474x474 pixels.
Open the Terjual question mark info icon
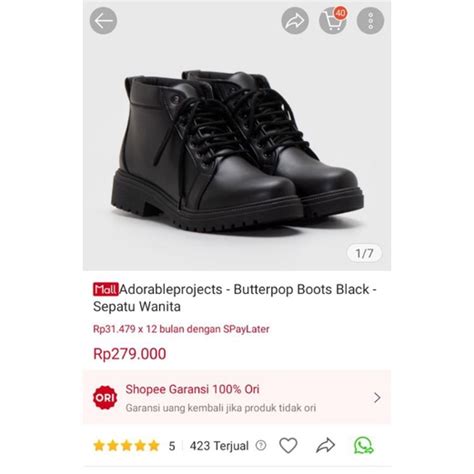click(261, 445)
